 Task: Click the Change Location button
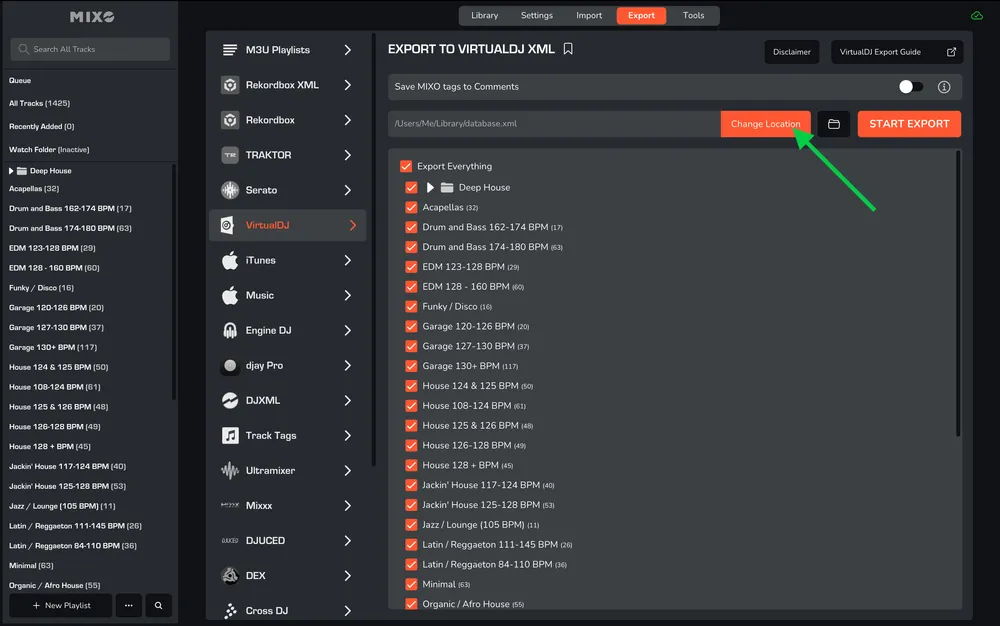[x=765, y=123]
